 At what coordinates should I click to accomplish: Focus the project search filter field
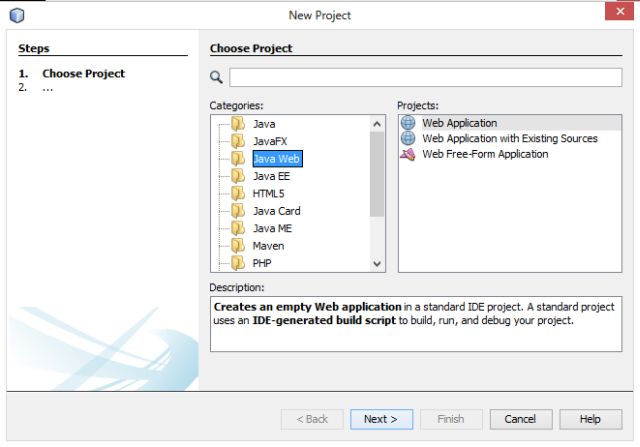coord(425,77)
